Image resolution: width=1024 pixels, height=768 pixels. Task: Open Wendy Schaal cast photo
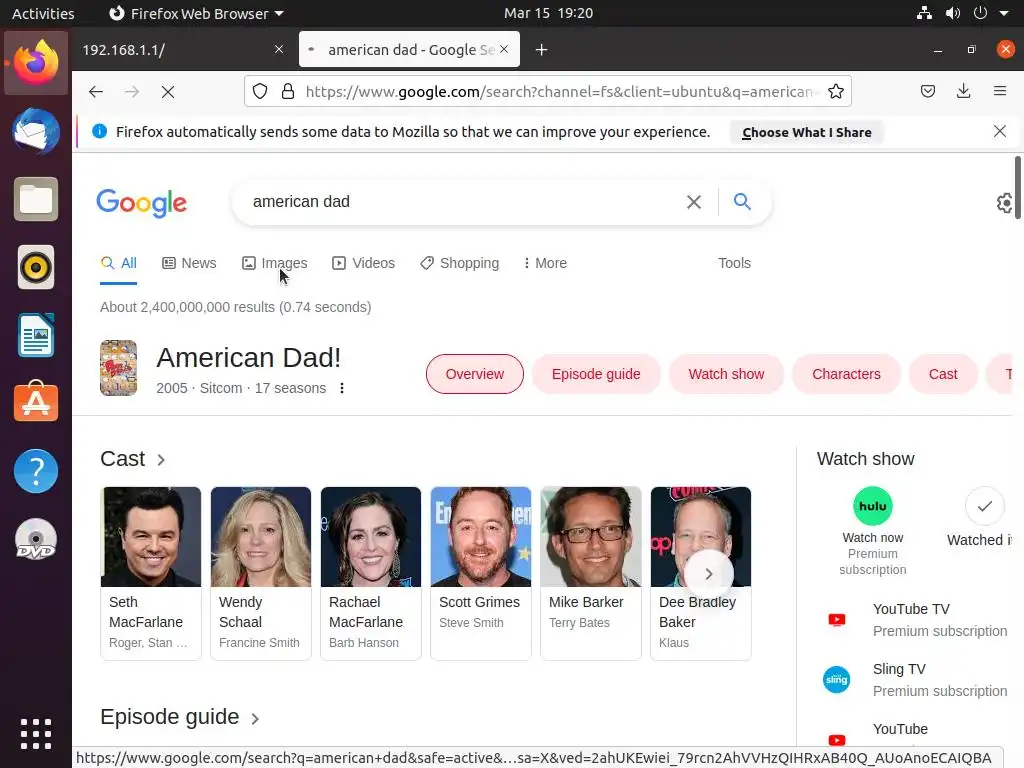point(261,537)
